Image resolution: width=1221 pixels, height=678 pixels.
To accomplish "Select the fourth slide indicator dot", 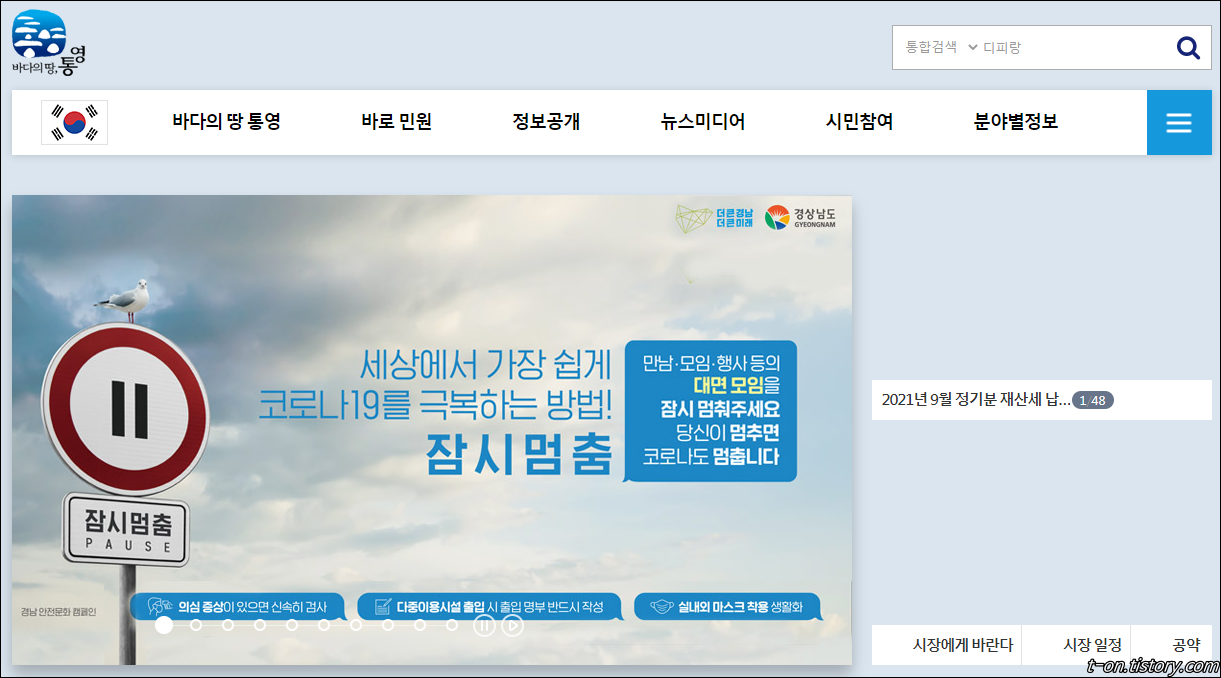I will [260, 625].
